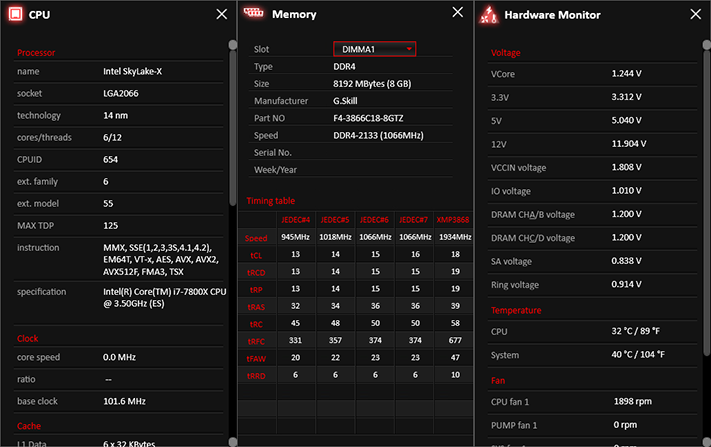Viewport: 711px width, 447px height.
Task: Click the tCL row label
Action: (x=256, y=255)
